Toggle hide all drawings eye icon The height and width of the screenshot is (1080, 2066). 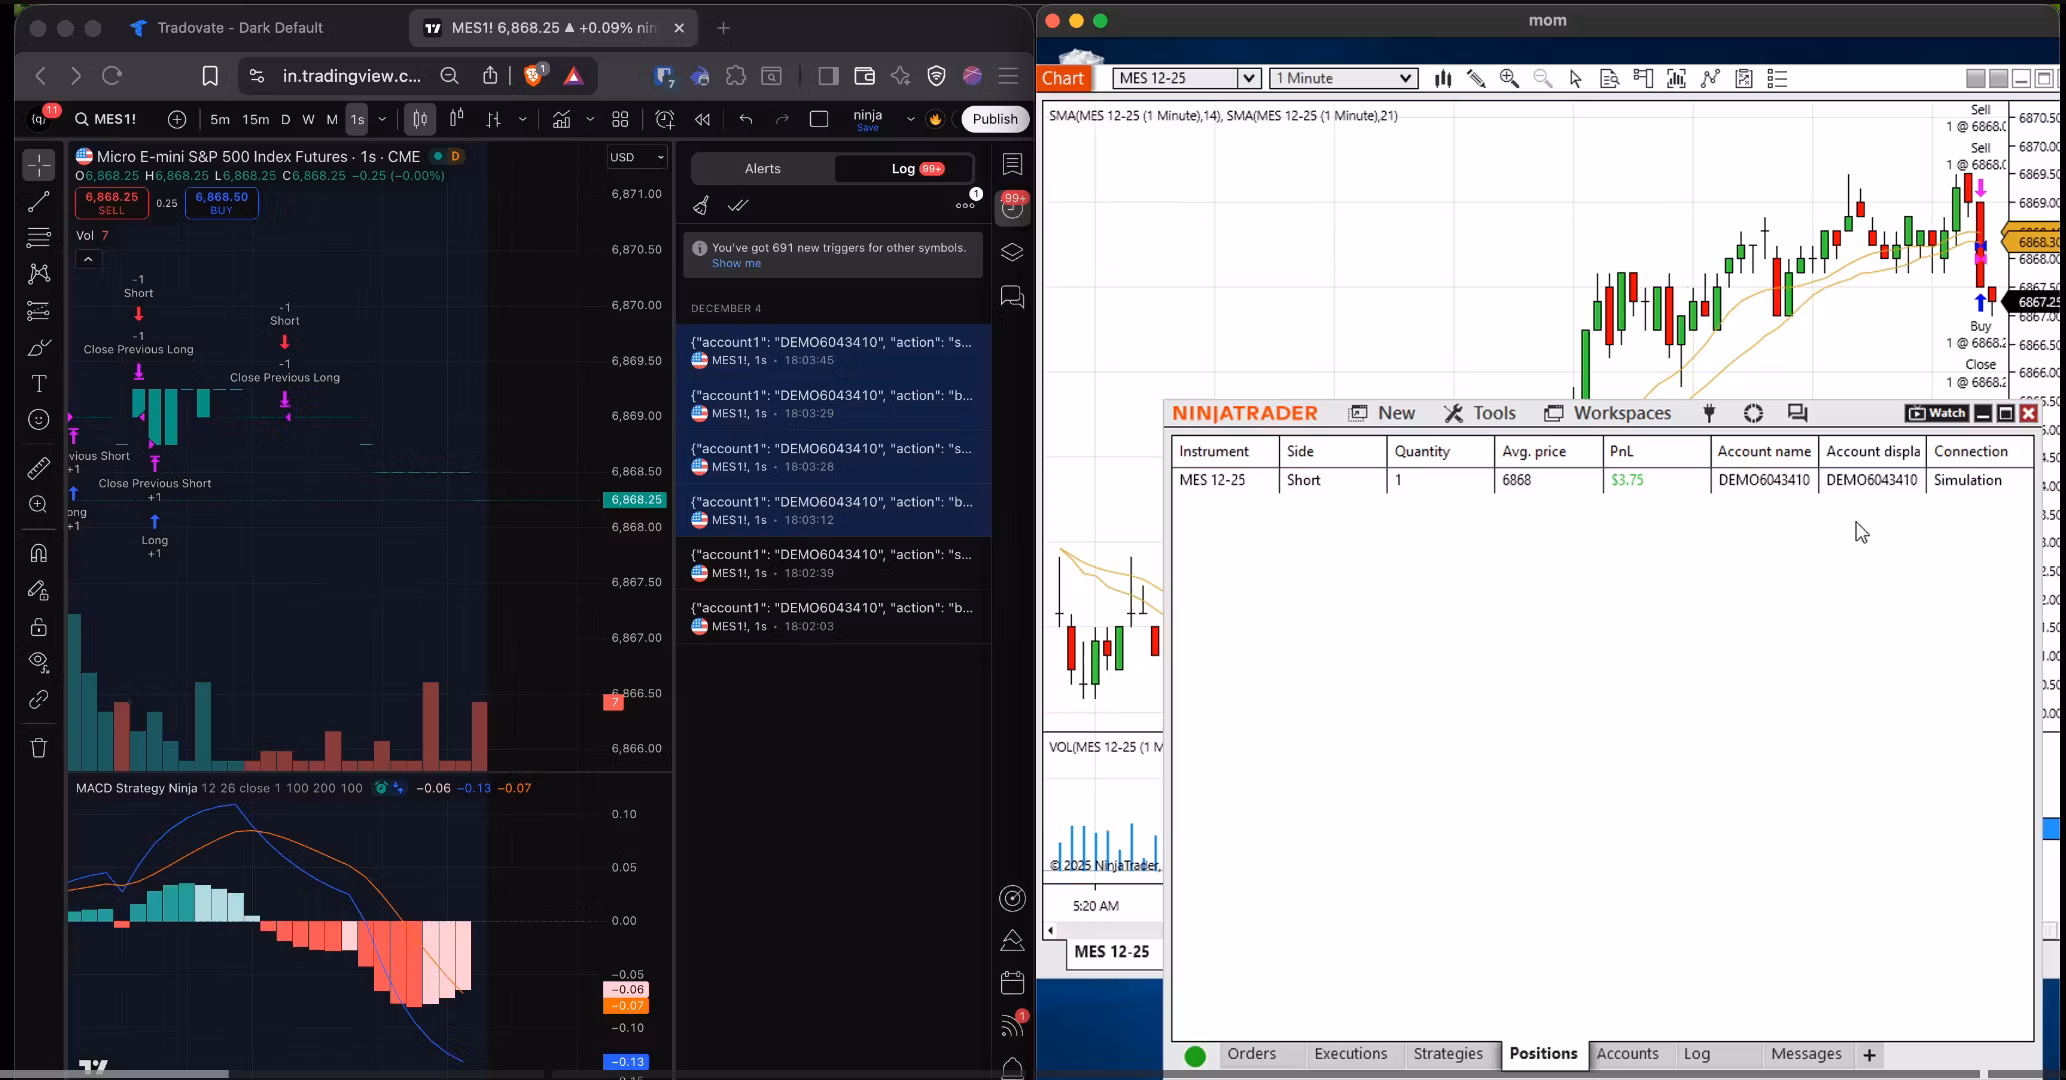pos(39,661)
